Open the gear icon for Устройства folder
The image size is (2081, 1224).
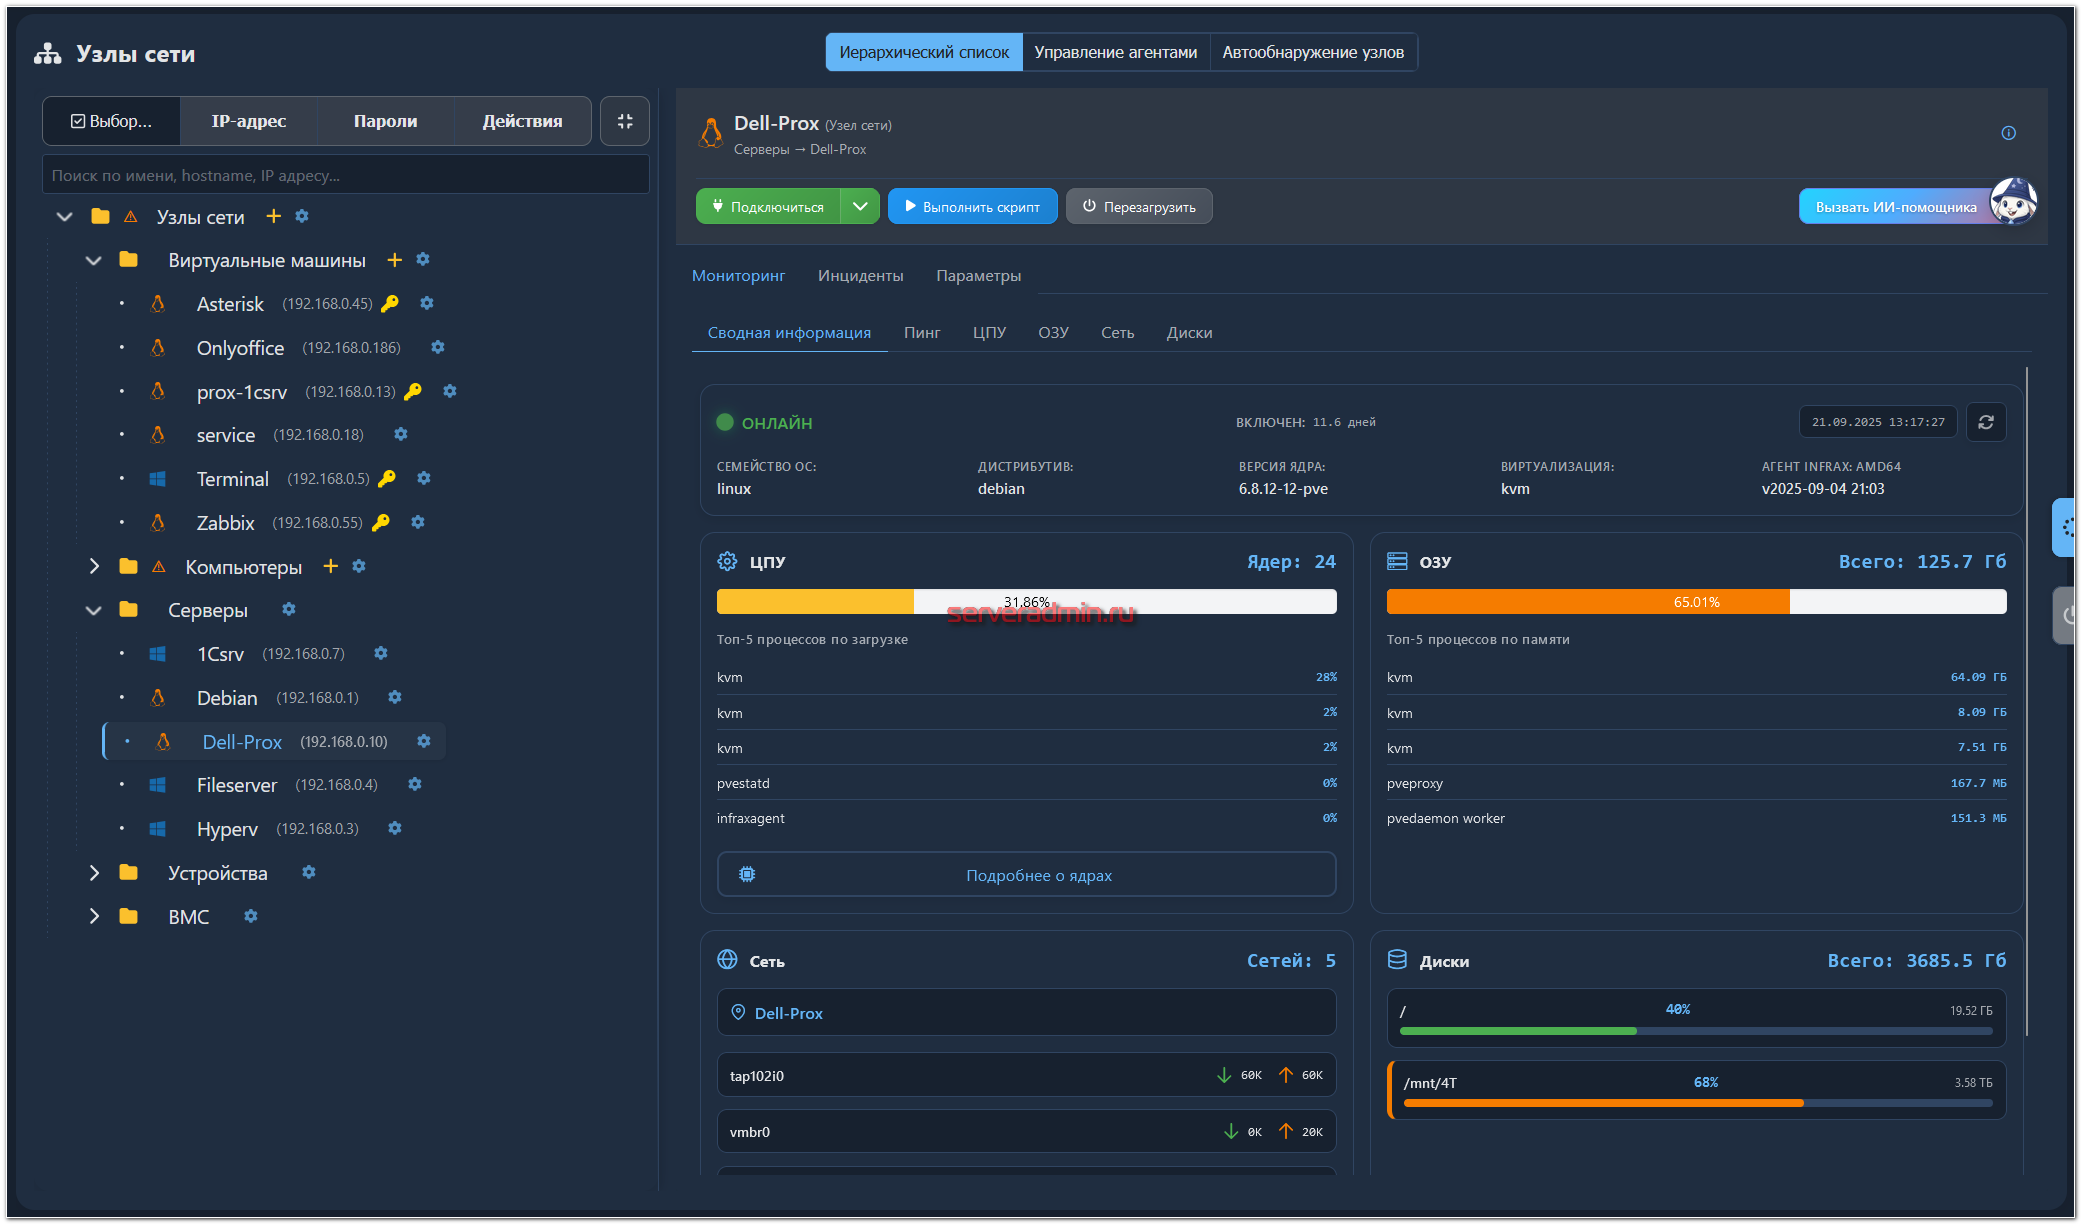(309, 872)
